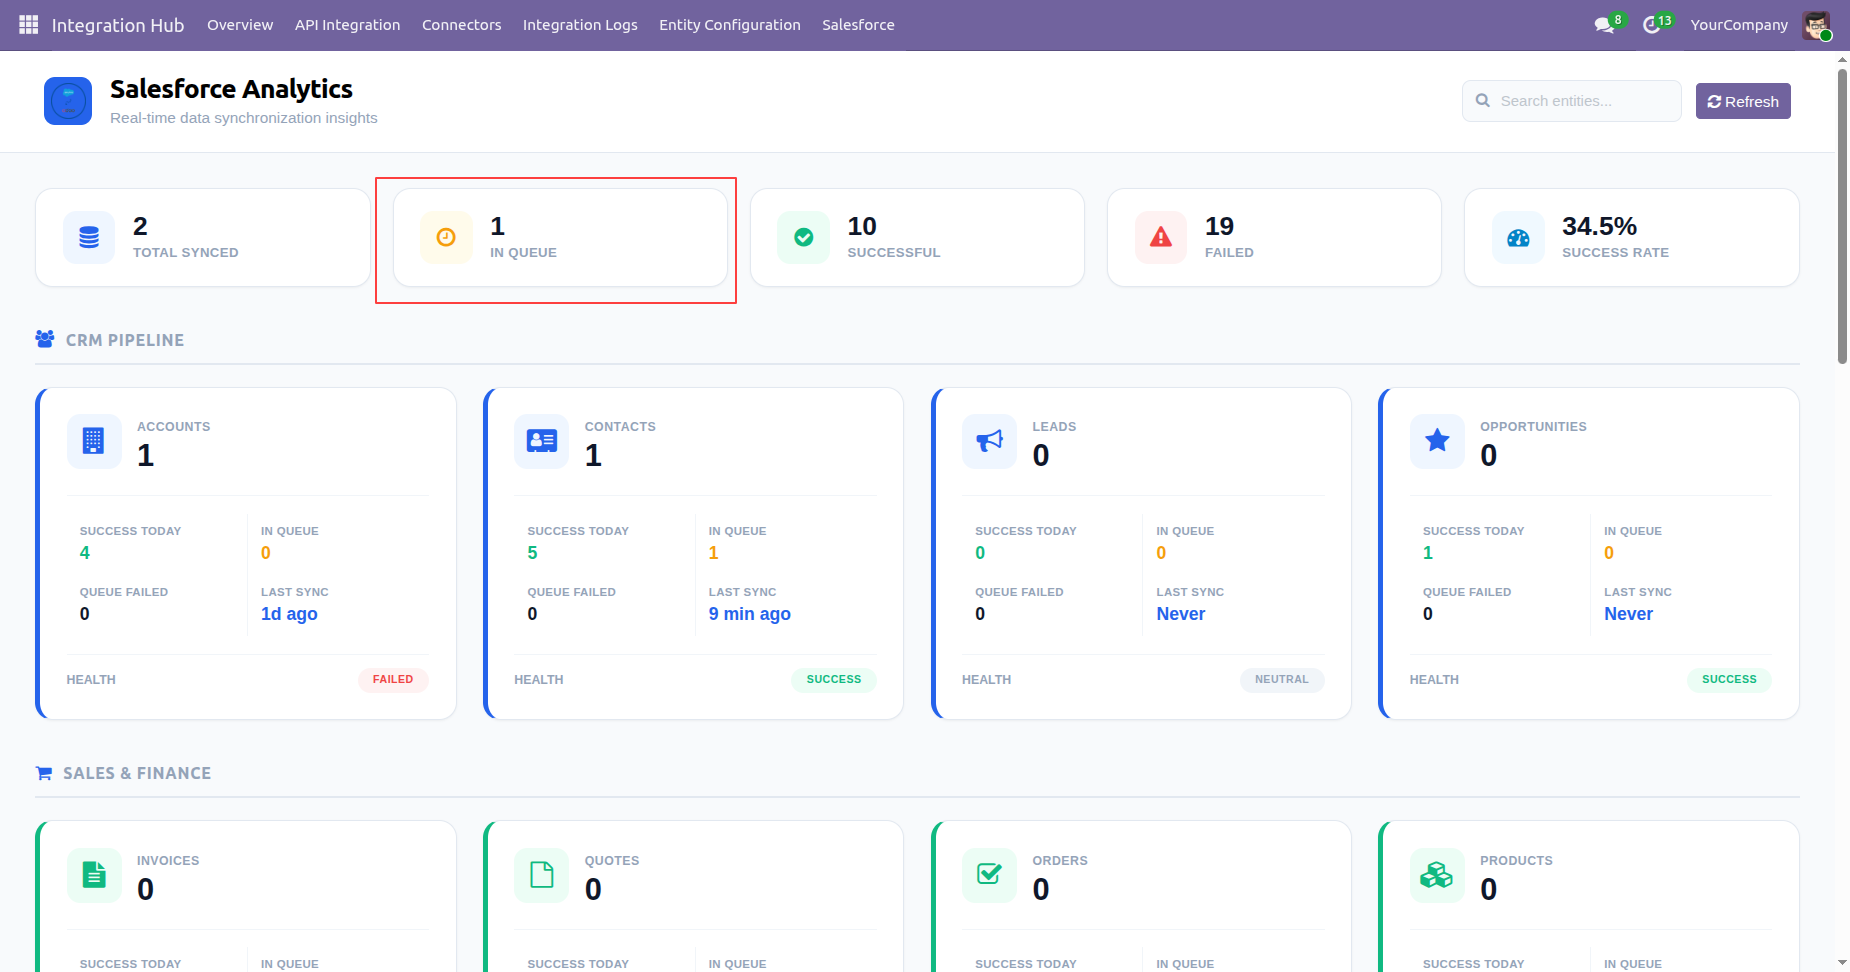This screenshot has width=1850, height=972.
Task: Click the Opportunities star icon
Action: pos(1437,440)
